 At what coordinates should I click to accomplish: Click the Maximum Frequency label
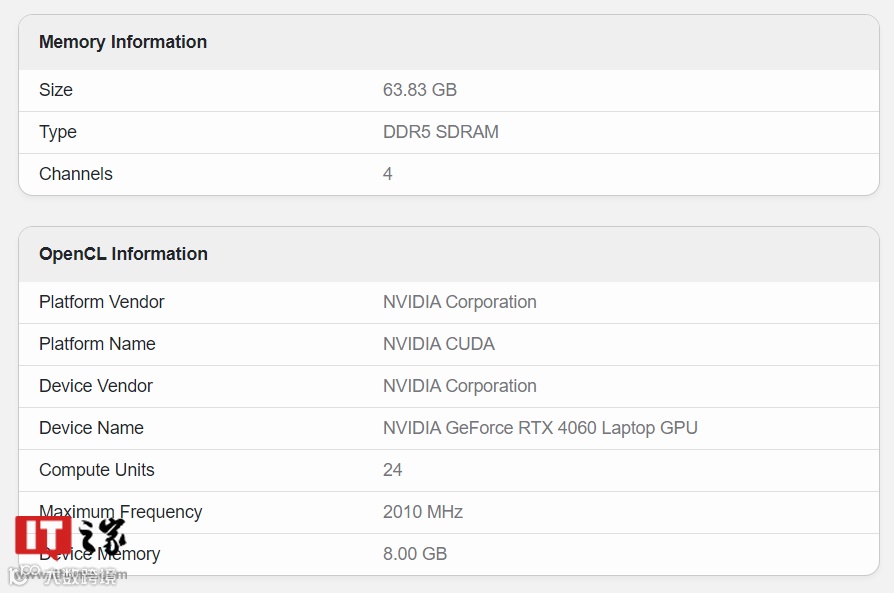120,512
